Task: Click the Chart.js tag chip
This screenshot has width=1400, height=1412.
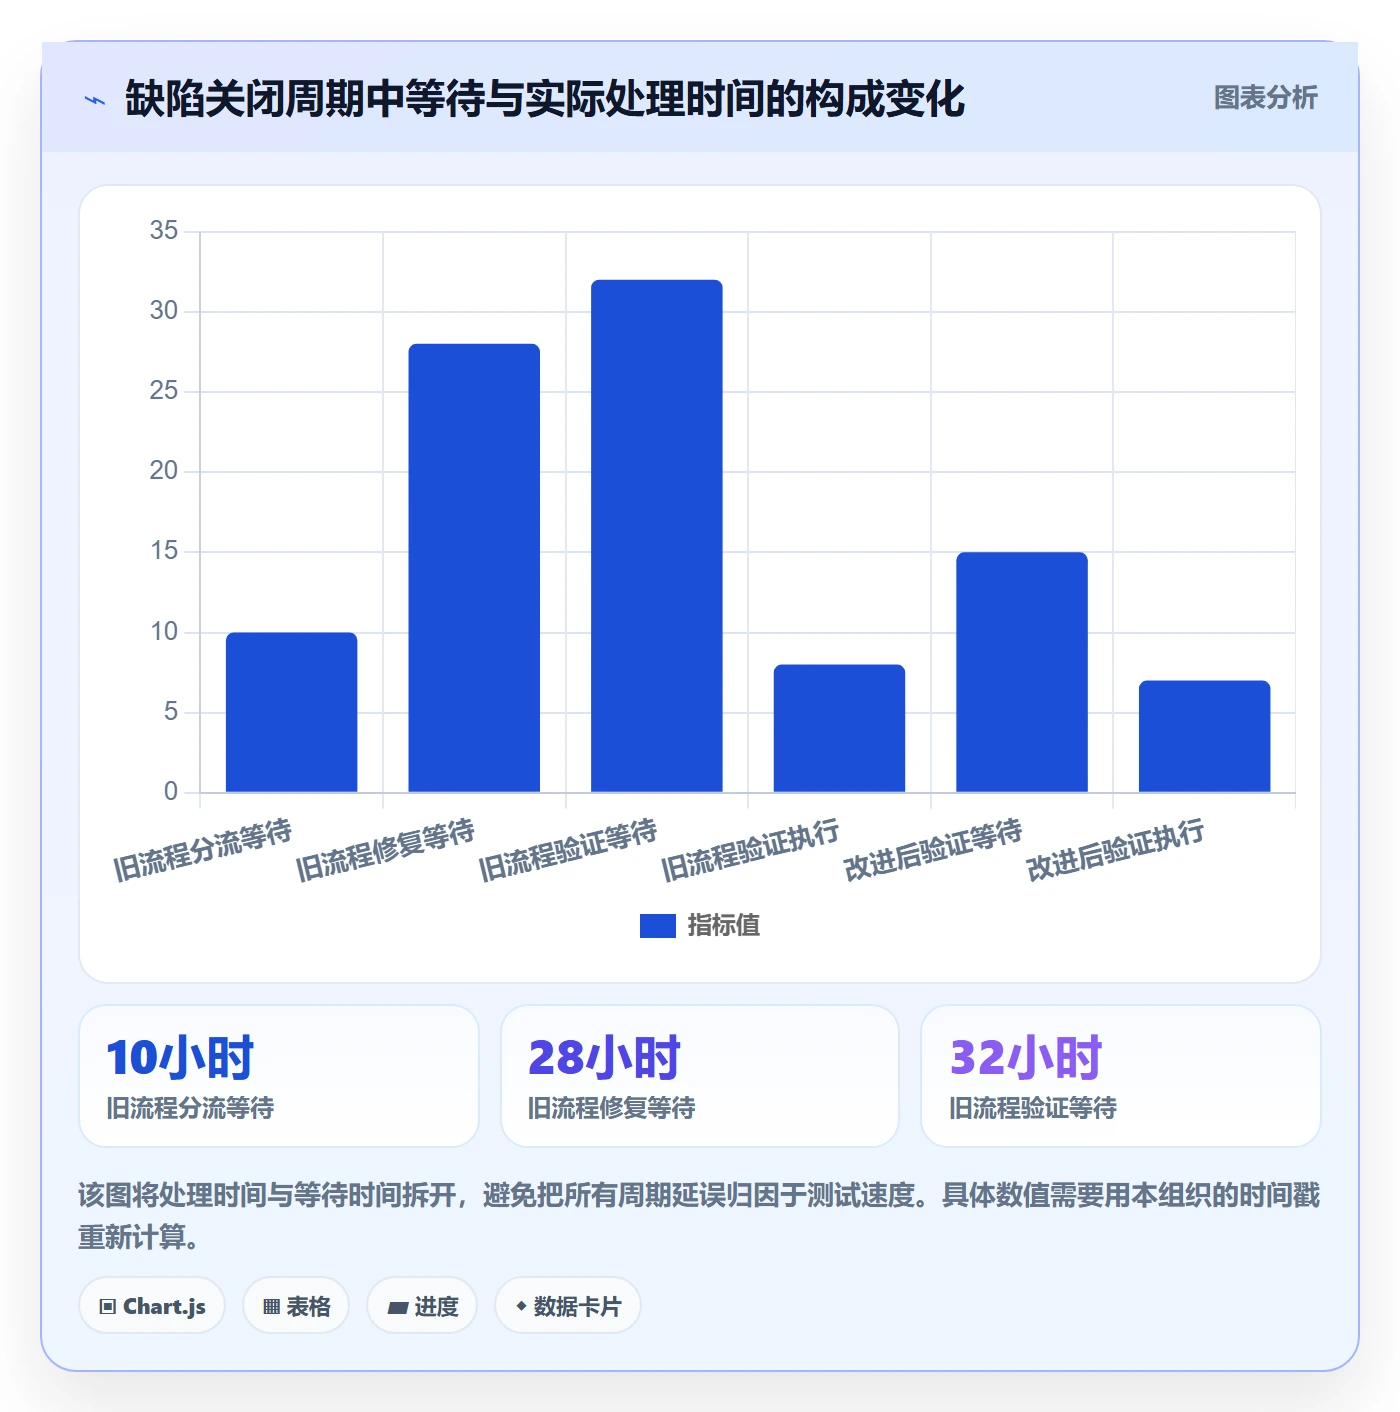Action: tap(152, 1306)
